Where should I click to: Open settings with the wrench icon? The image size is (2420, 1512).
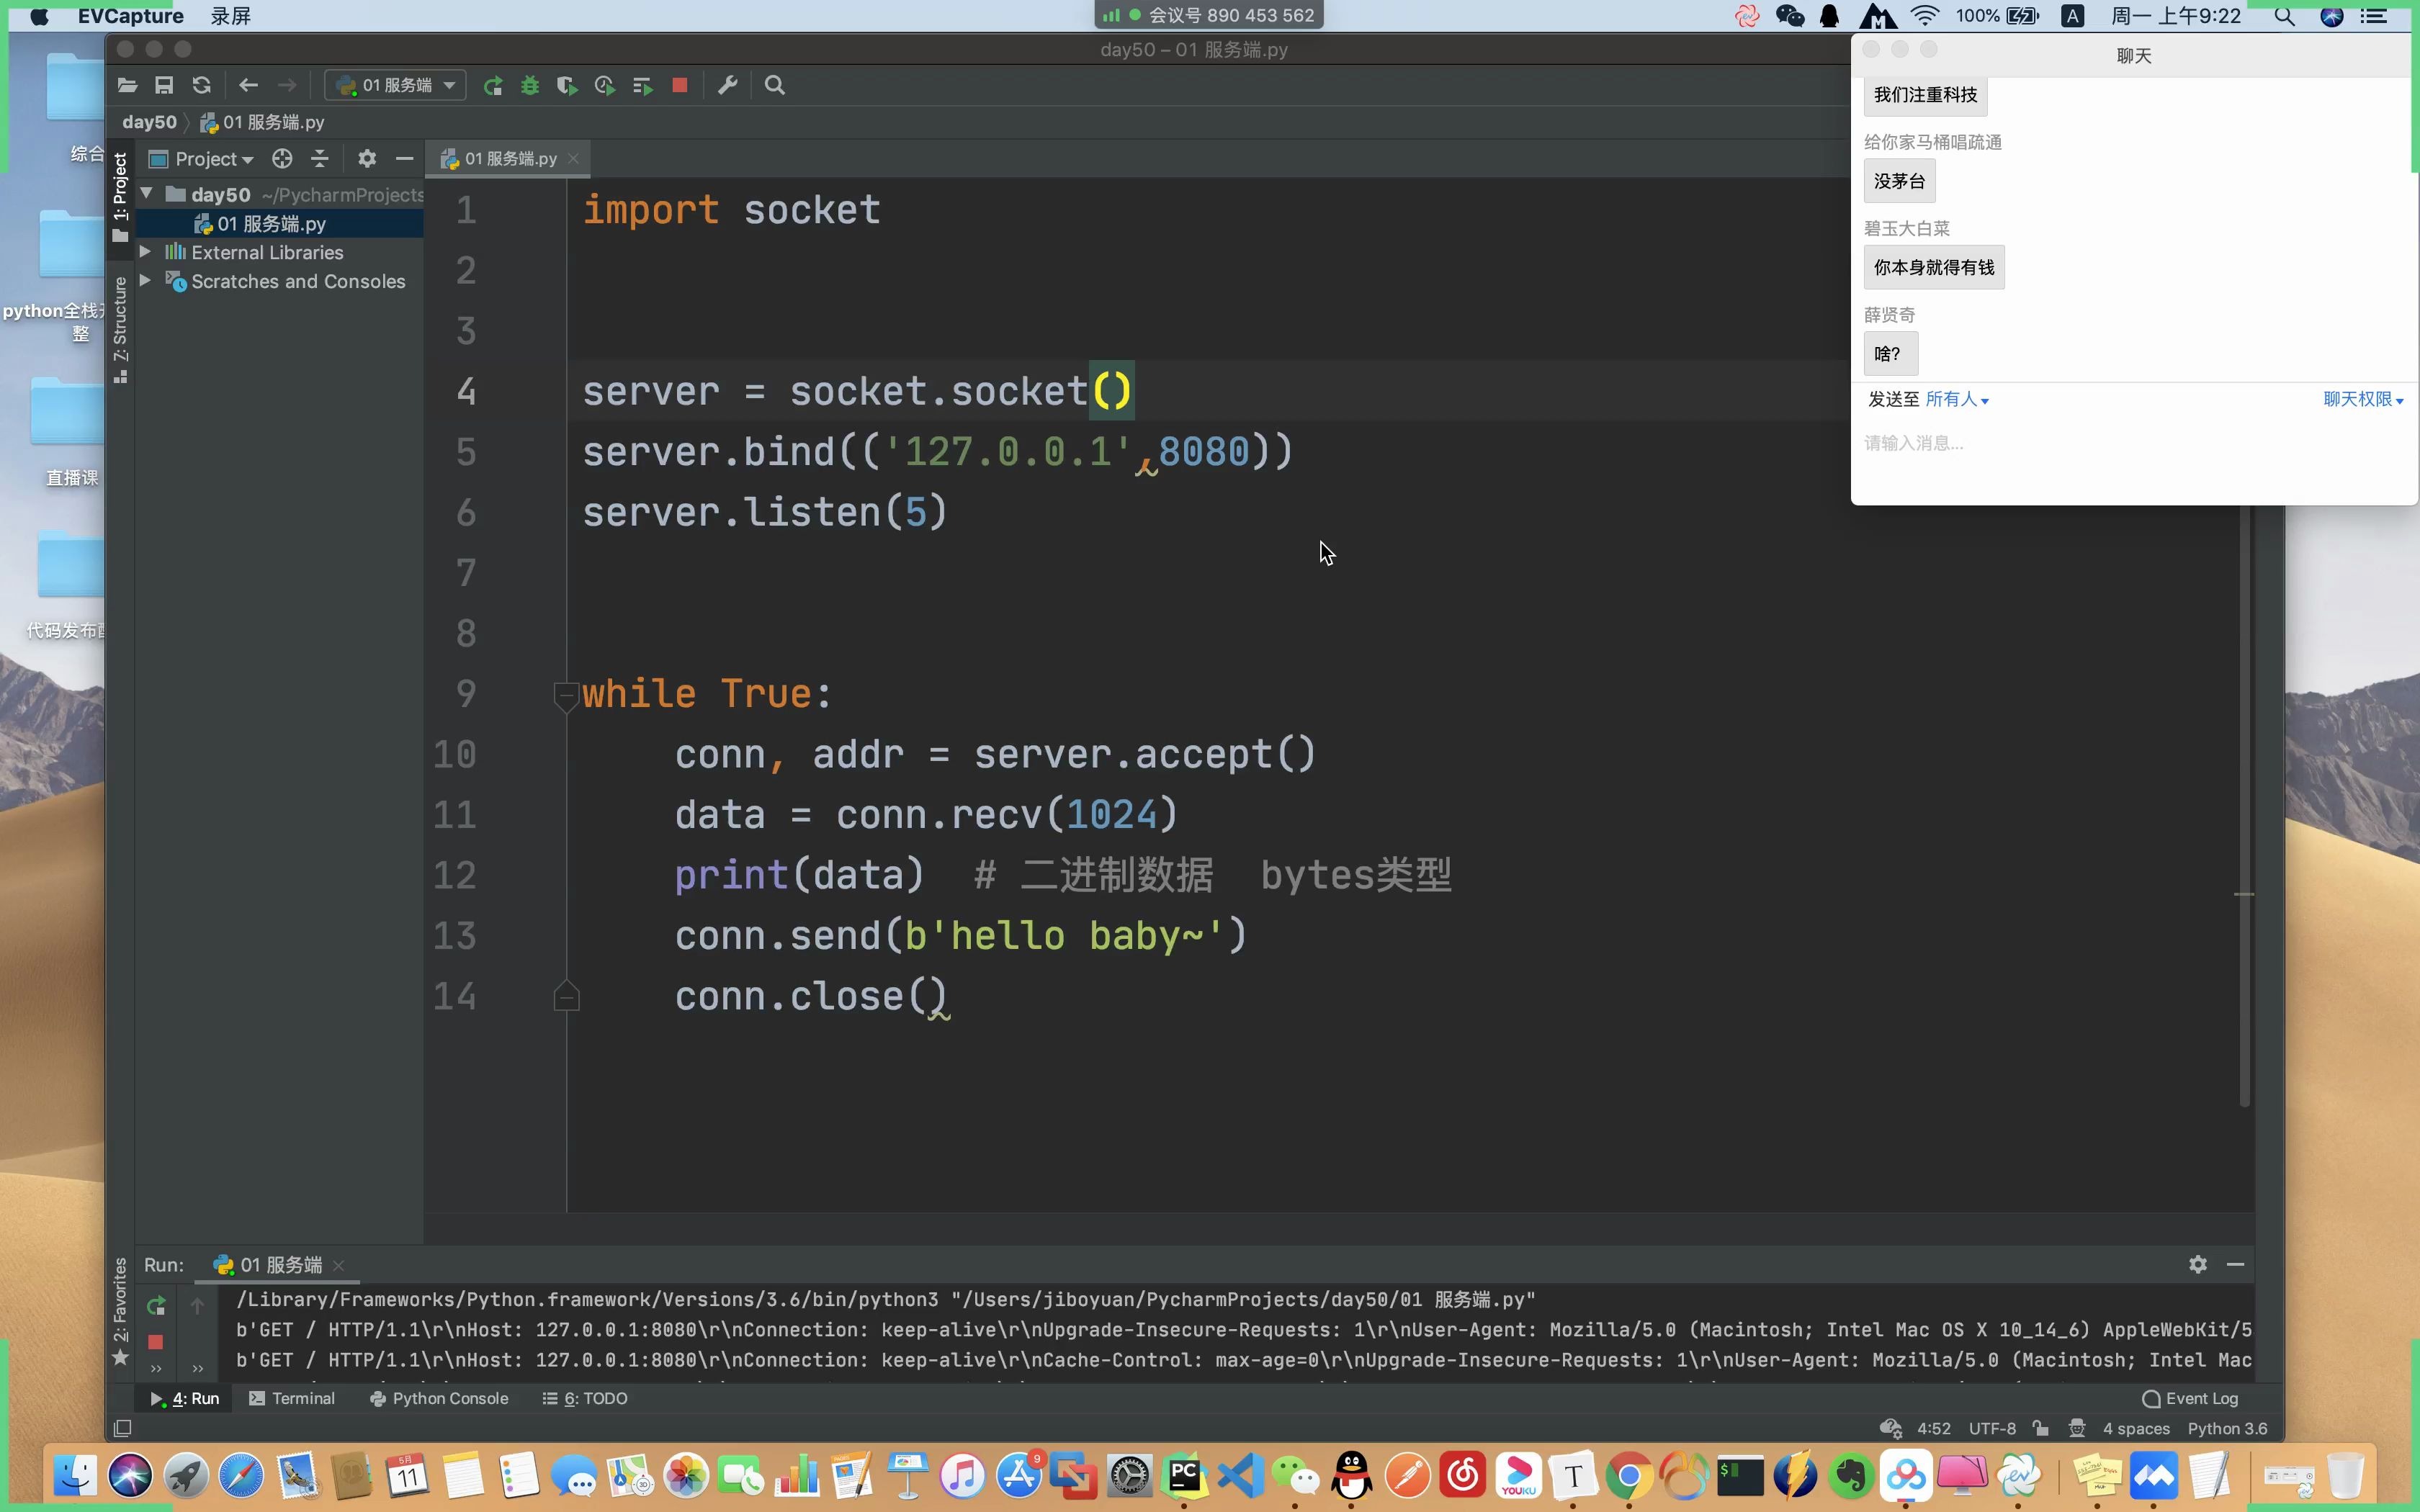728,86
